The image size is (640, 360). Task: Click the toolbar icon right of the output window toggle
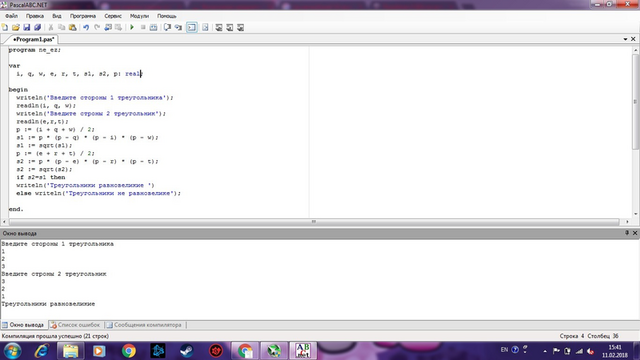click(x=205, y=27)
